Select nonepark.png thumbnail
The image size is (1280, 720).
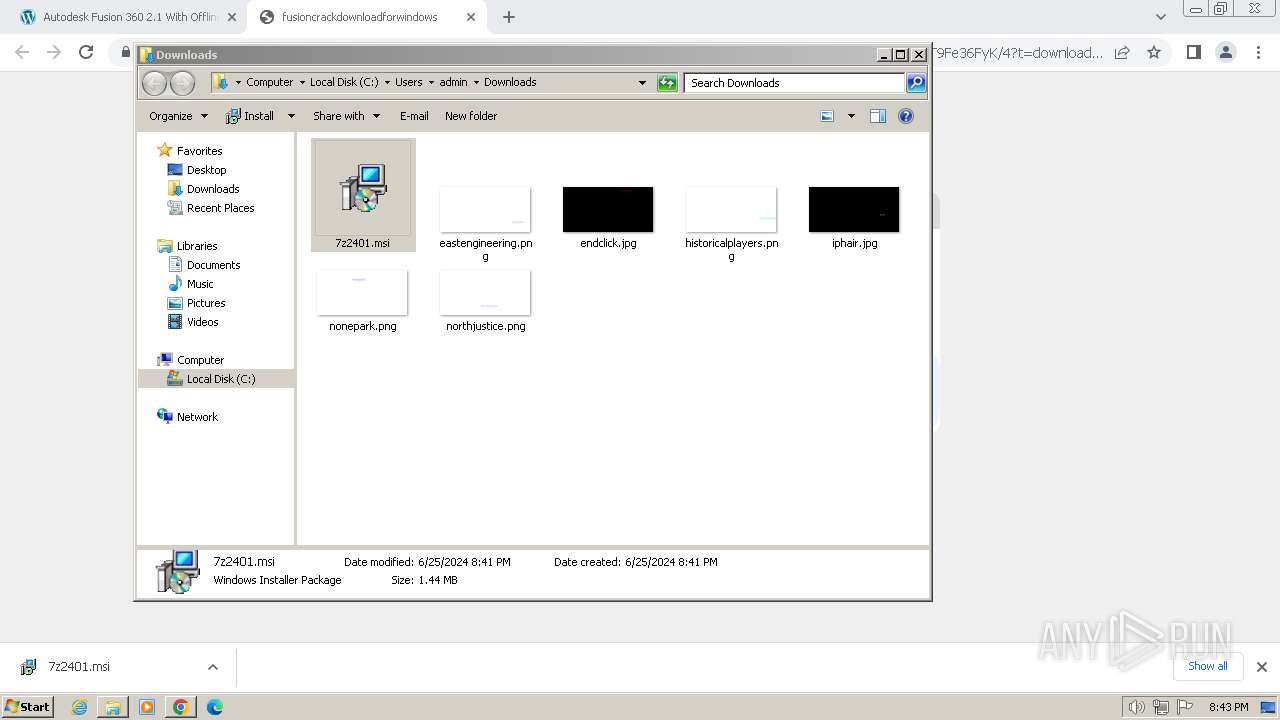coord(362,292)
